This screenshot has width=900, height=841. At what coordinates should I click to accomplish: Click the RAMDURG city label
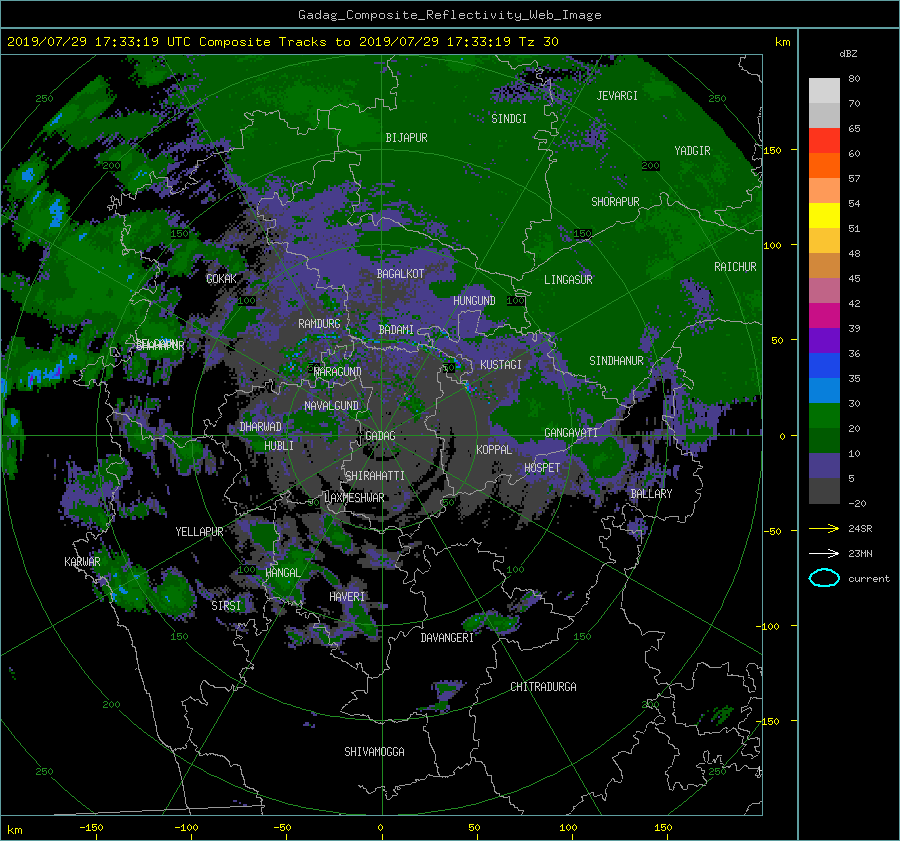319,324
